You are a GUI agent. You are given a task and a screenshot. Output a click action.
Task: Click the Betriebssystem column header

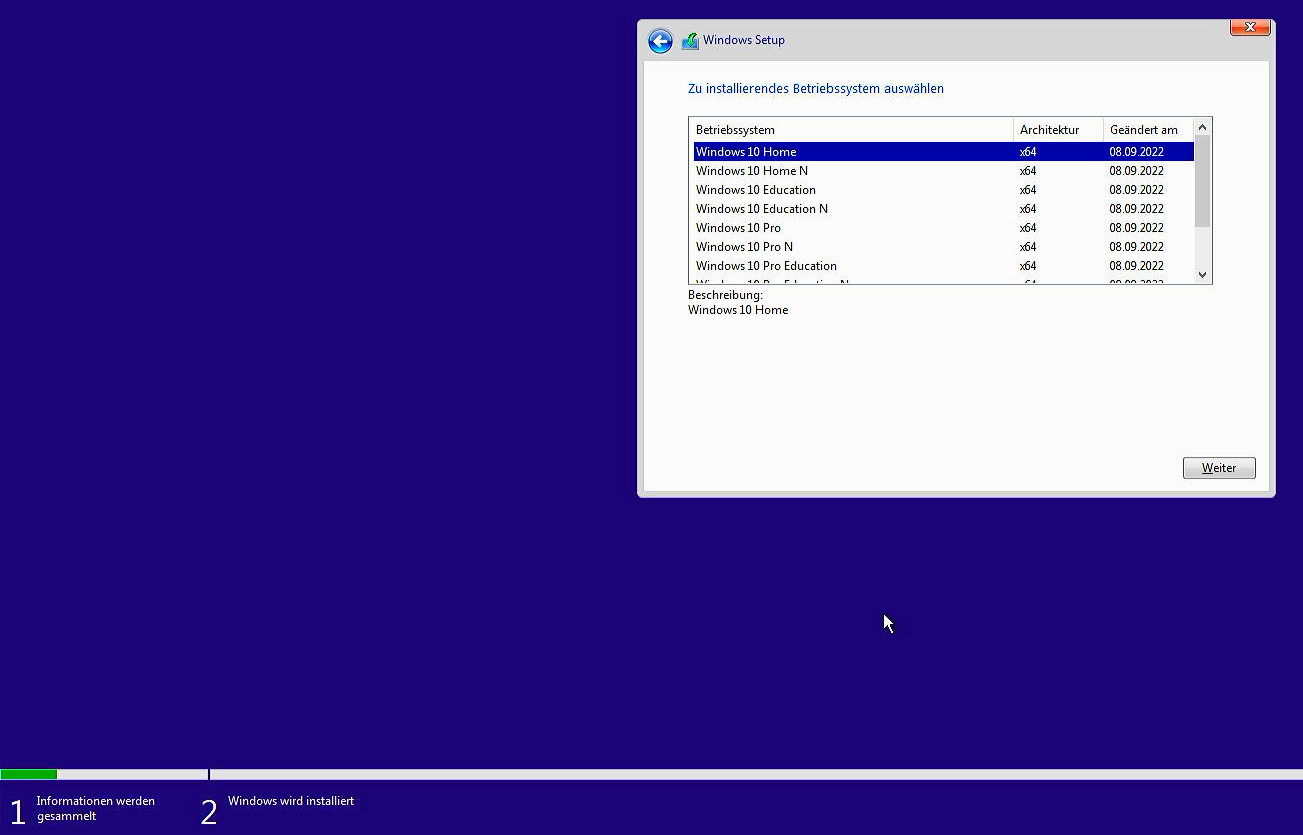point(851,130)
